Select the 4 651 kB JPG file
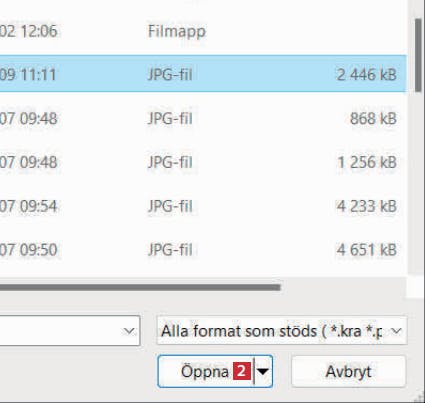 [x=203, y=250]
